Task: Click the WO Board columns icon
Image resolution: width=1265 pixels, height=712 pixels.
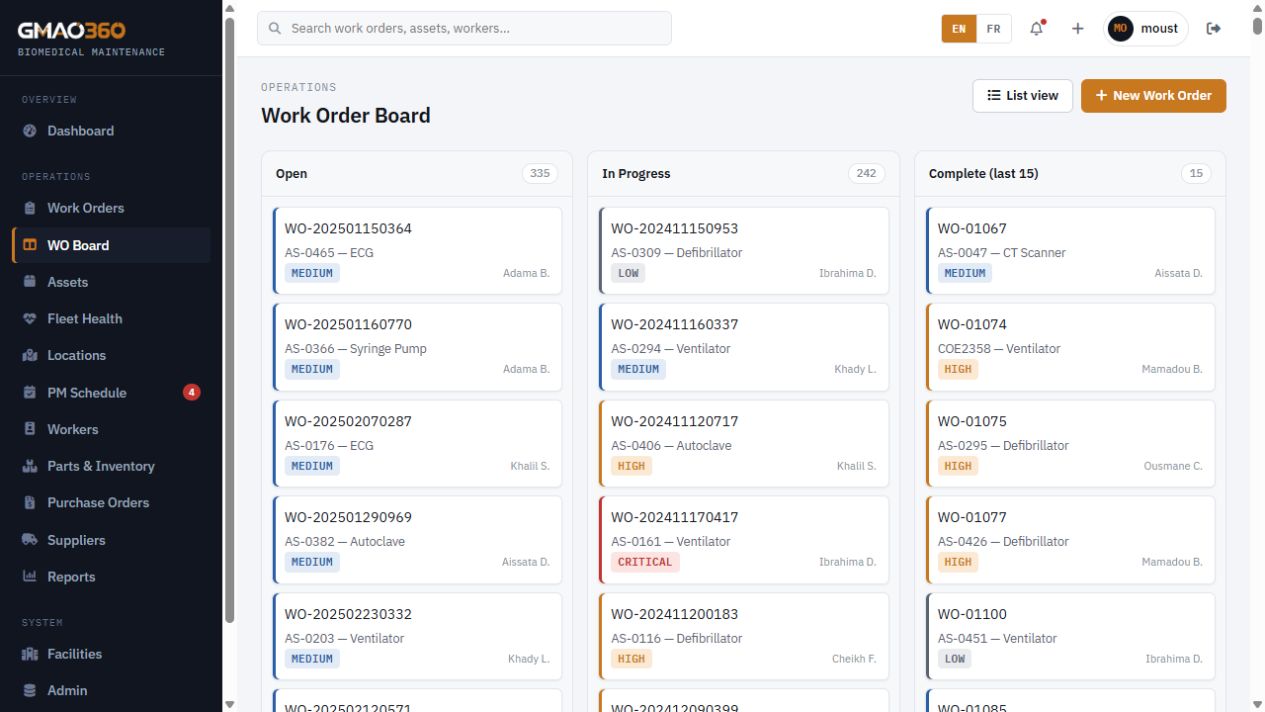Action: tap(29, 245)
